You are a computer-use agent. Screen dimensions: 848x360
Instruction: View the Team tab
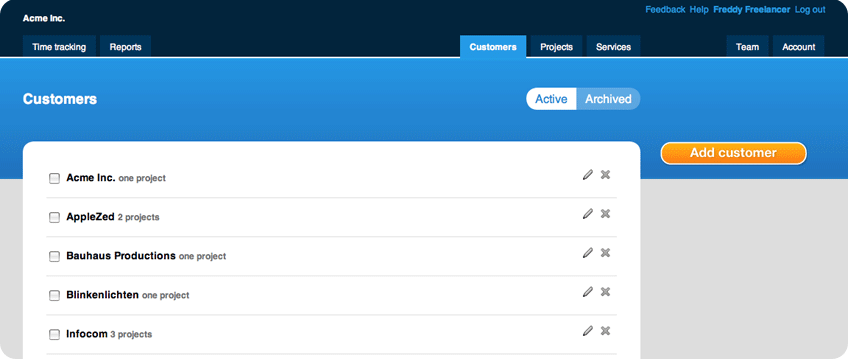[x=747, y=46]
